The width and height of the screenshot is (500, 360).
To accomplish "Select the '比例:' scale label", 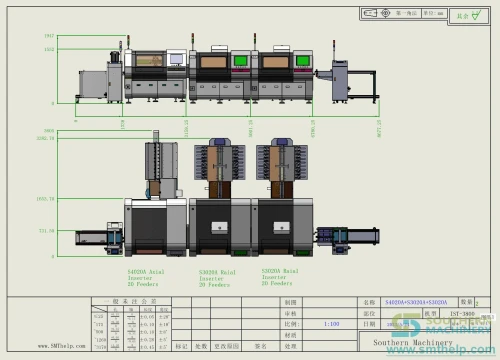I will click(x=292, y=324).
